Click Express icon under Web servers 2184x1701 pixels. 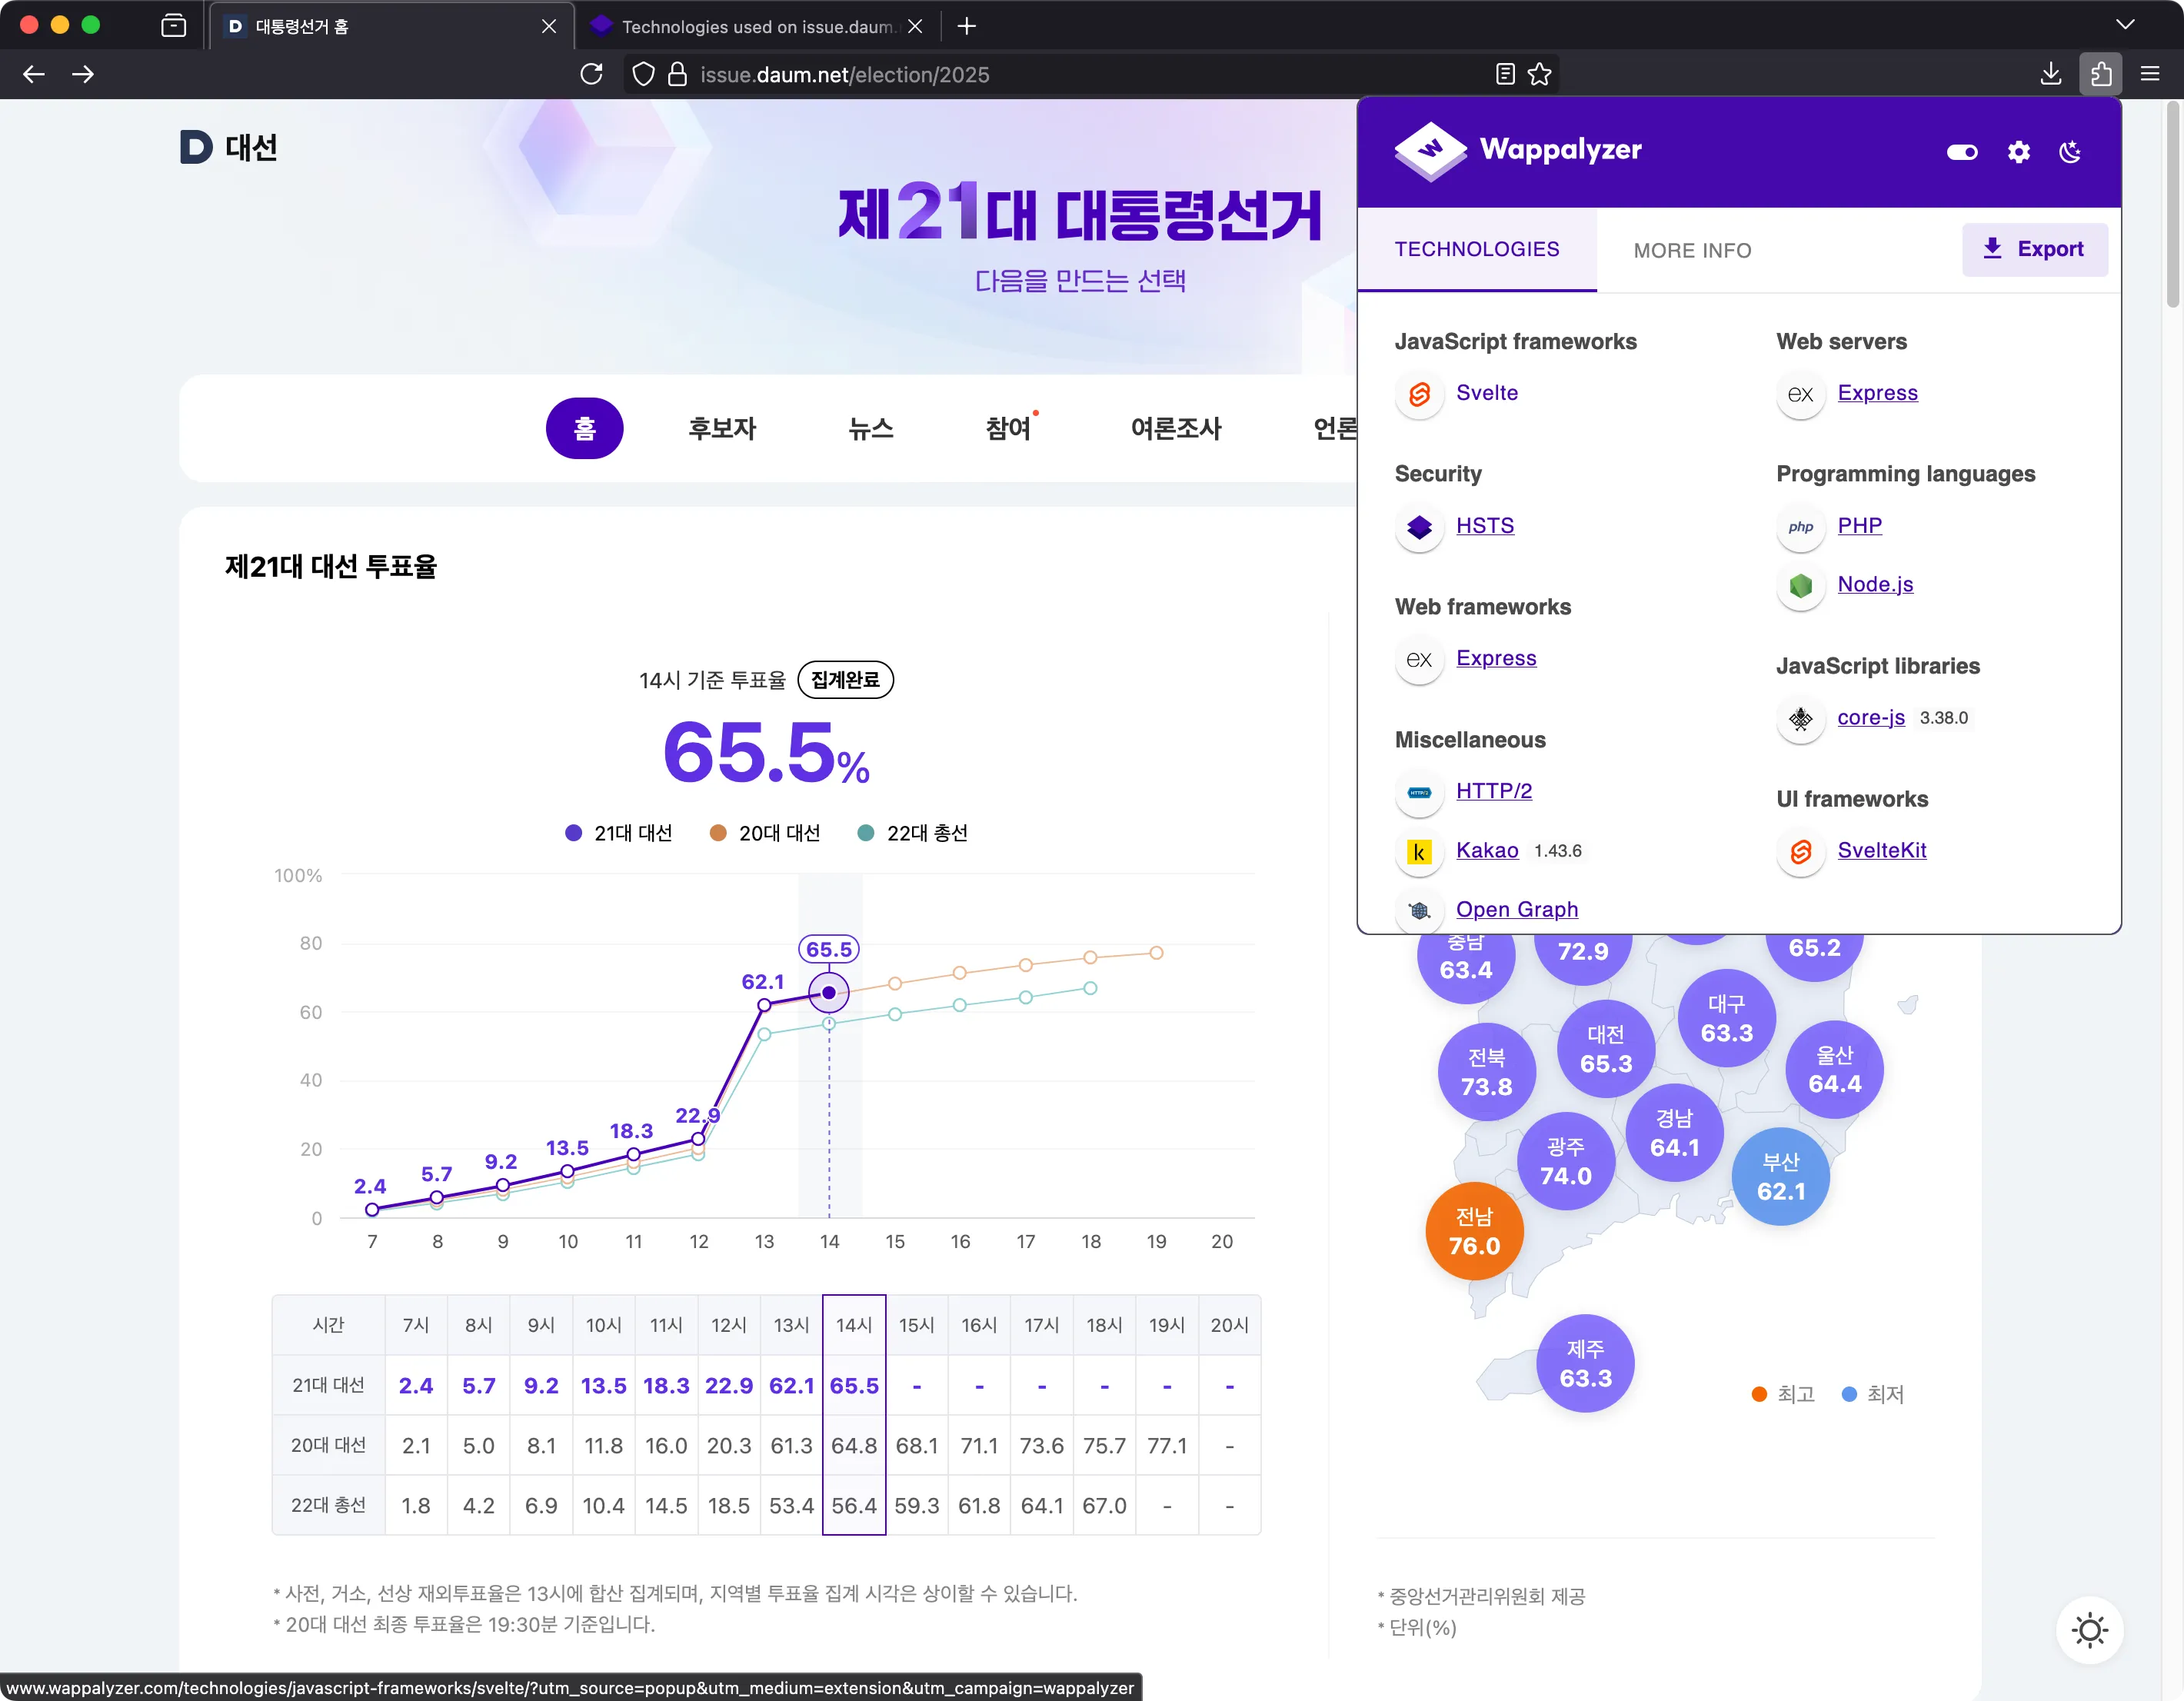(x=1800, y=395)
